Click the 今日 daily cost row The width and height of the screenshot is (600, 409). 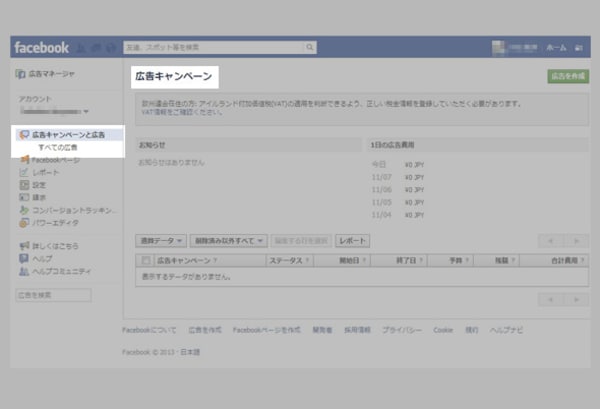tap(398, 165)
